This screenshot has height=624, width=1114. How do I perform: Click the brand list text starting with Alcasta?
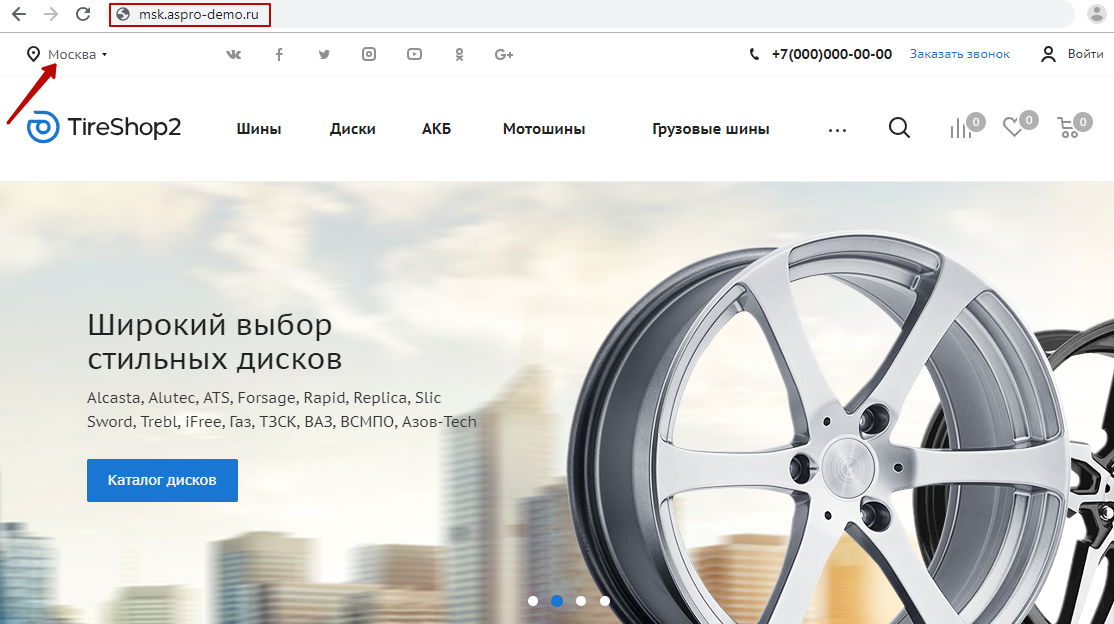281,409
